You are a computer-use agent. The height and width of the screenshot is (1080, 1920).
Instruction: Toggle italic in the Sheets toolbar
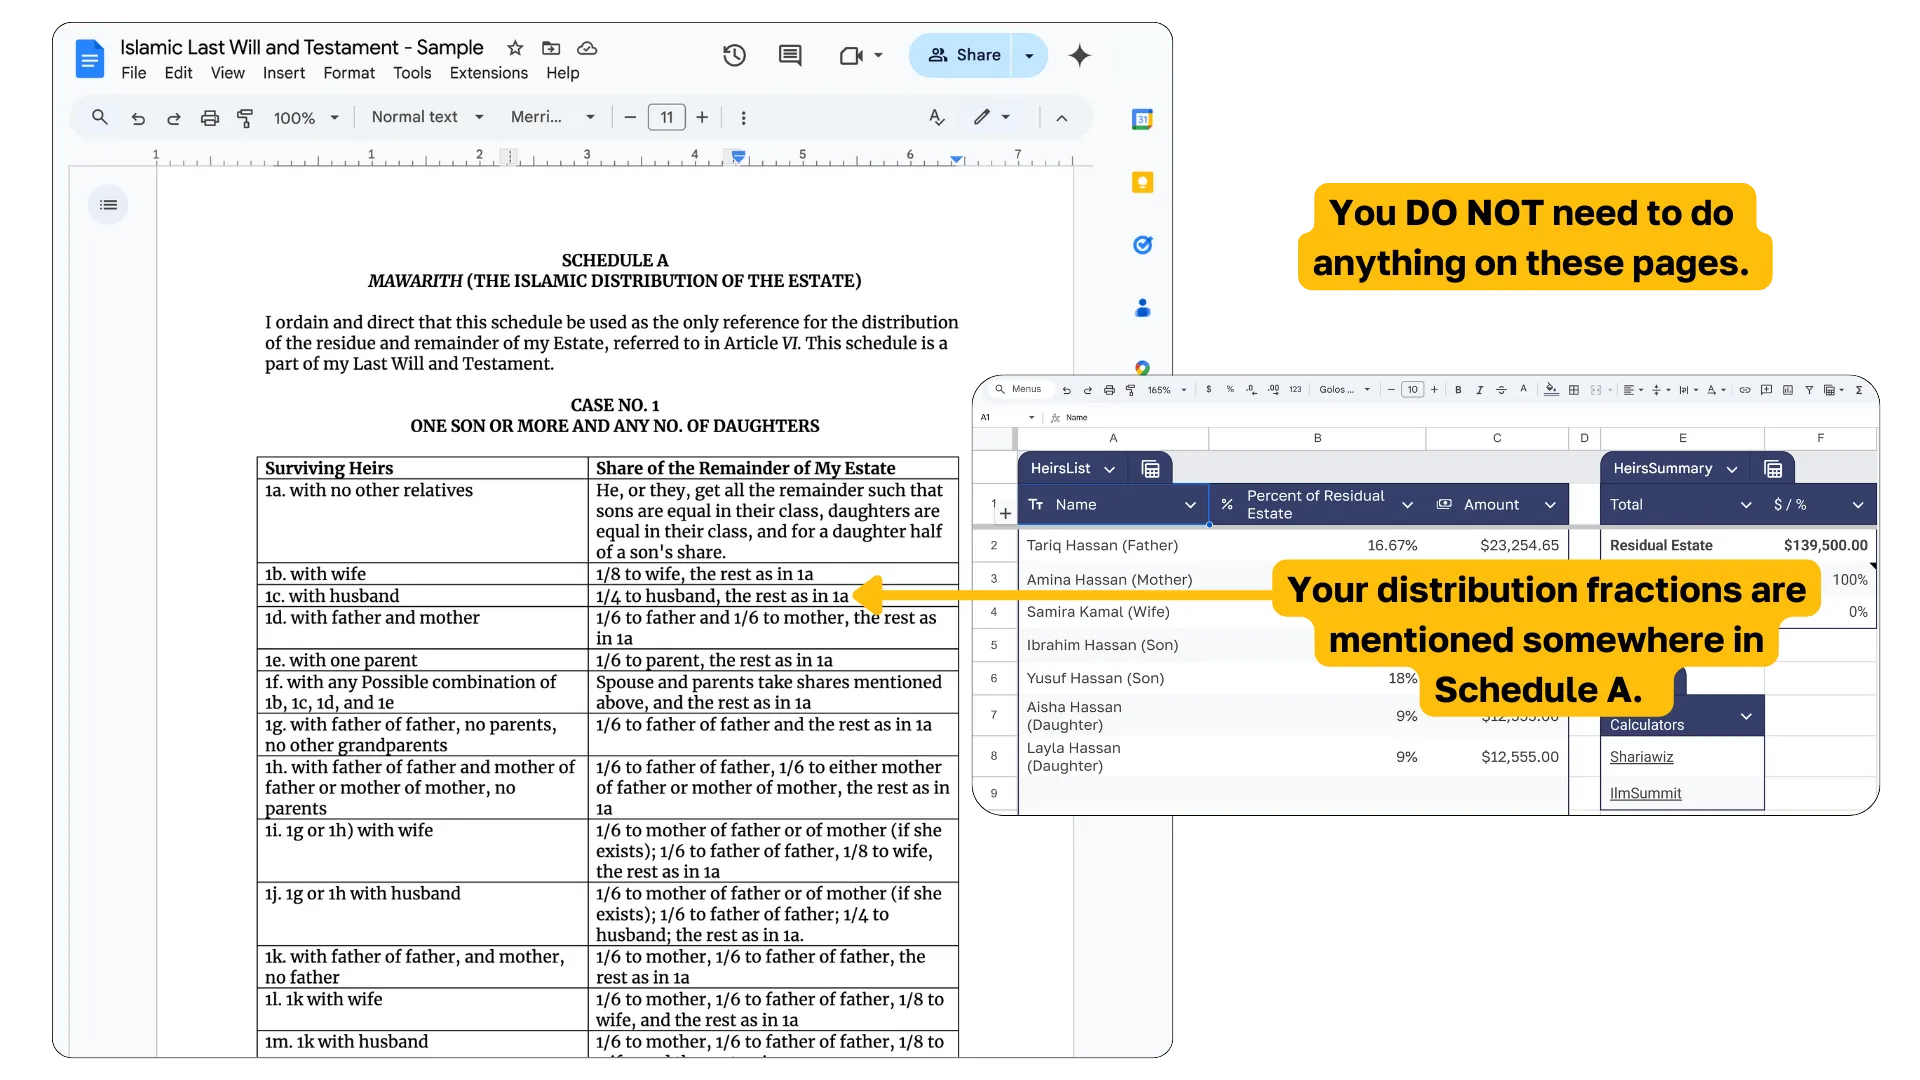pyautogui.click(x=1479, y=390)
